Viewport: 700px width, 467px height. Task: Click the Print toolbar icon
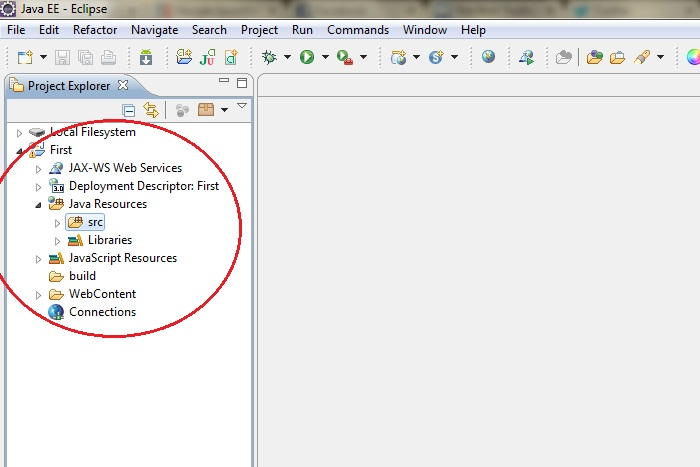coord(108,58)
